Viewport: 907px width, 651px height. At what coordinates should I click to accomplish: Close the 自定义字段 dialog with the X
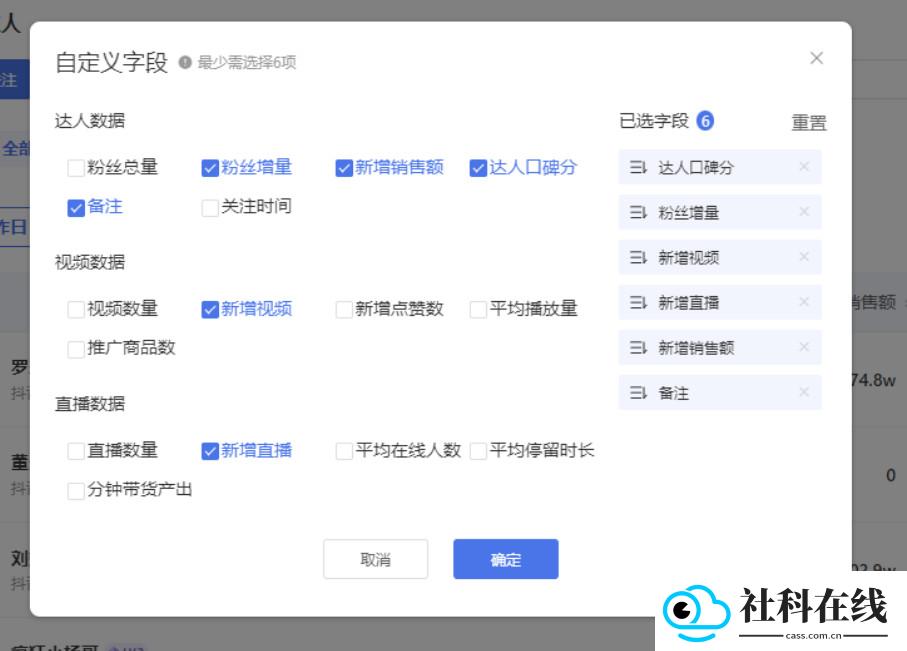point(816,58)
